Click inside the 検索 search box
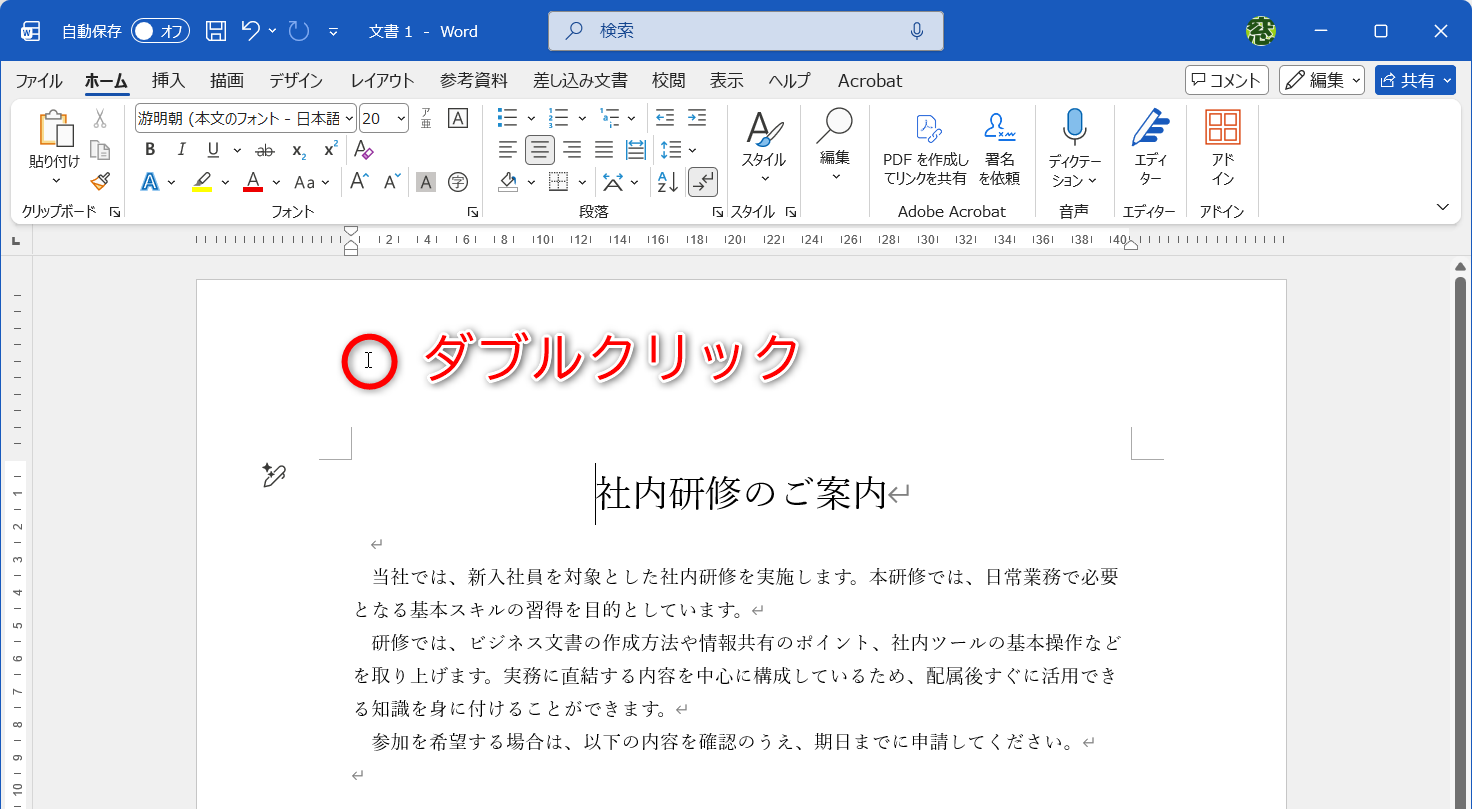 [x=745, y=30]
